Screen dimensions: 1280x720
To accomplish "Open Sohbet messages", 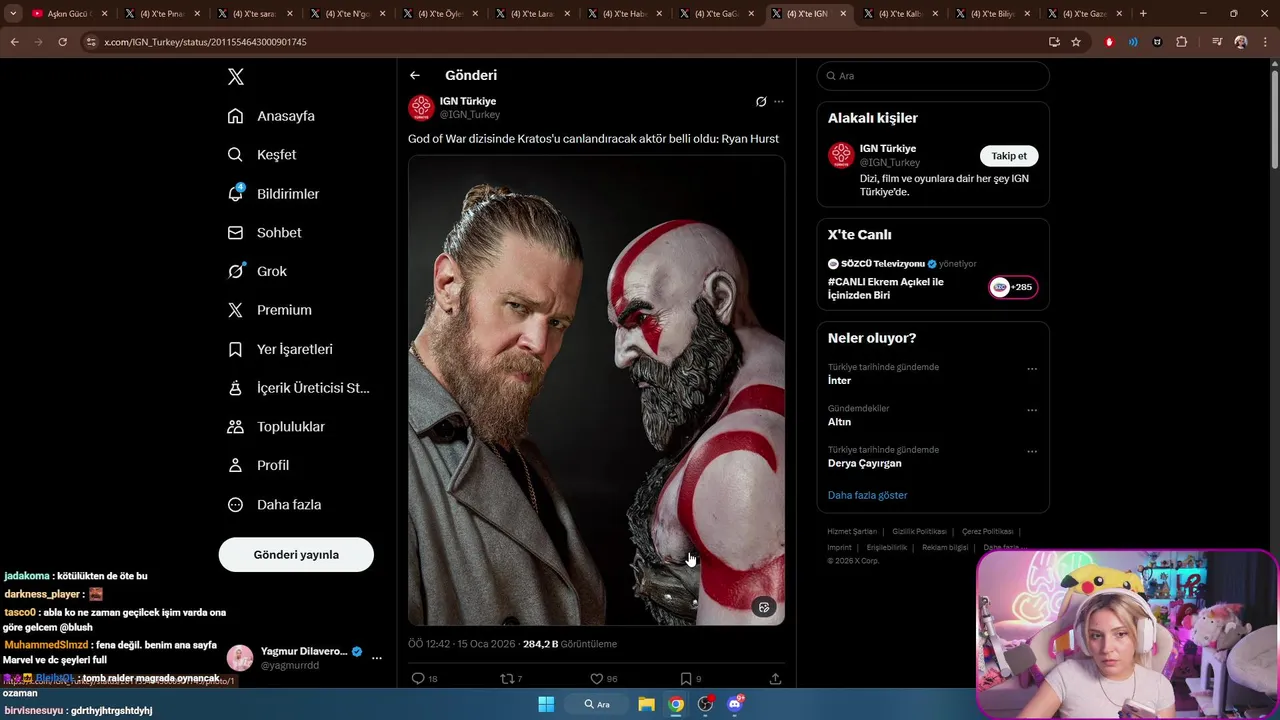I will point(264,233).
